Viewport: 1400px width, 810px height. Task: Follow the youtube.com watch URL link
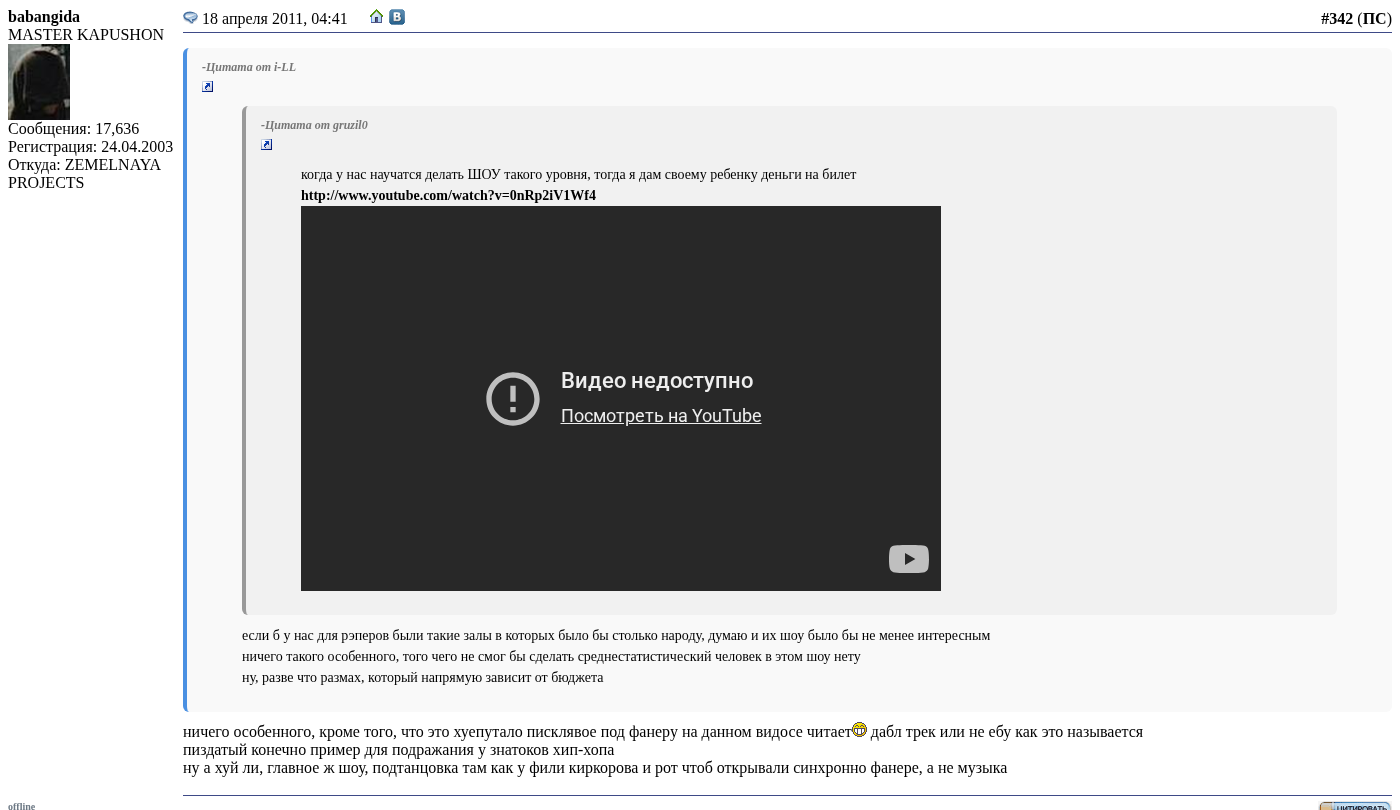coord(448,196)
